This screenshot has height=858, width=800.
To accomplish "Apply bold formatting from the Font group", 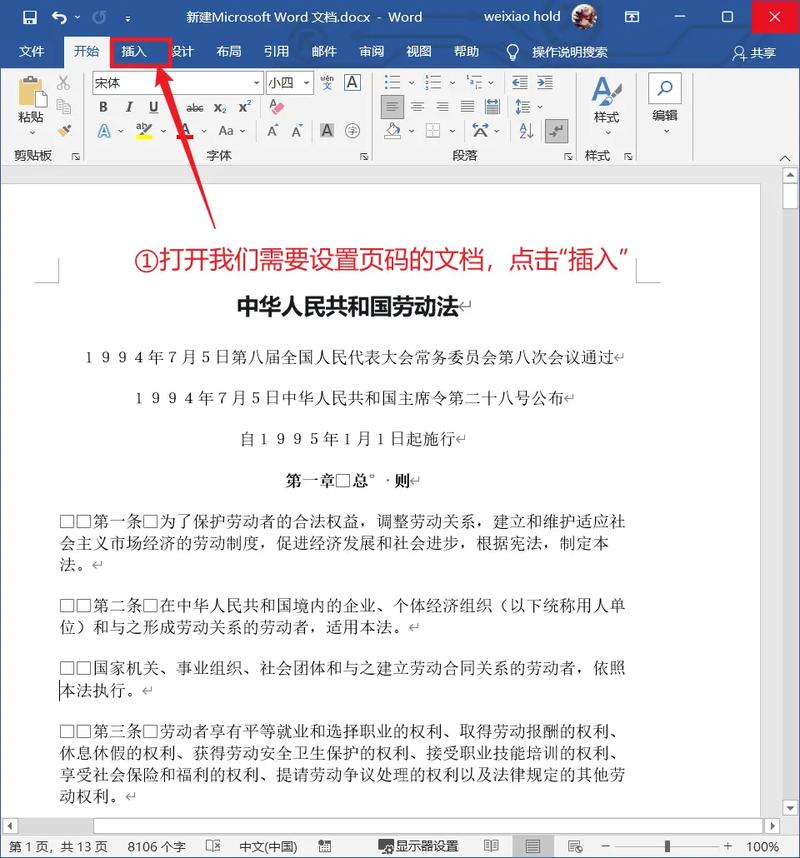I will [x=102, y=107].
